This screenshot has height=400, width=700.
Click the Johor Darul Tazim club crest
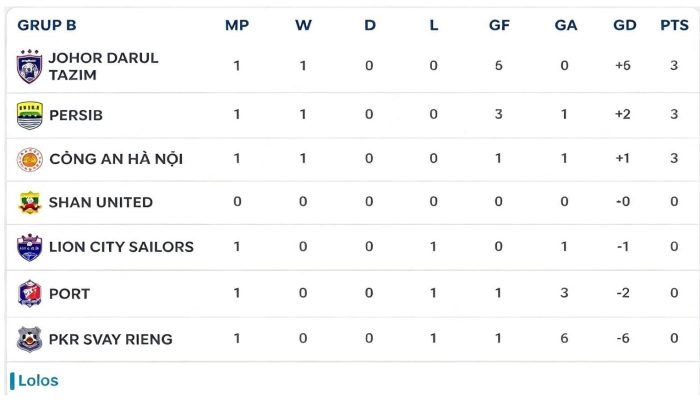click(x=29, y=67)
